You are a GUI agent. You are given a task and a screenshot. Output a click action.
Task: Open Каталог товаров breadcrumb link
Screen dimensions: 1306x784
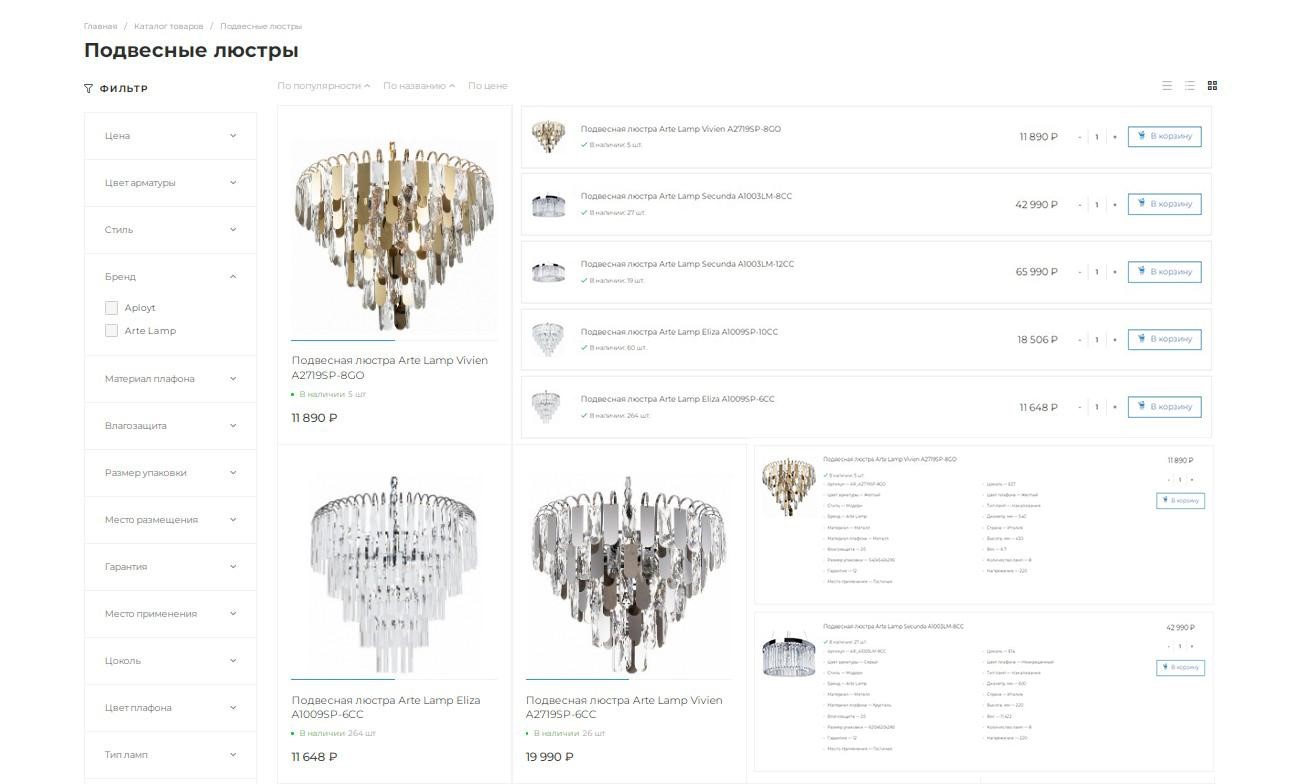click(x=168, y=26)
